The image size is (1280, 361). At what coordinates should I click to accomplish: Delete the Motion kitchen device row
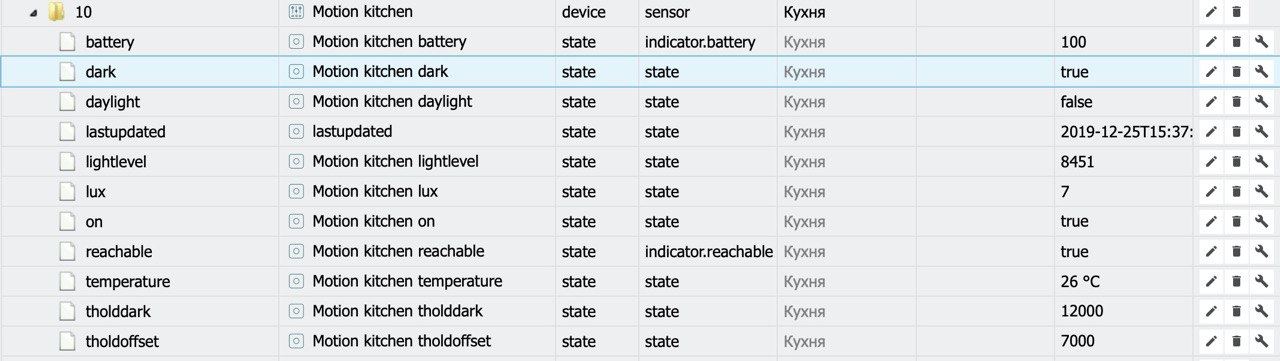pyautogui.click(x=1236, y=12)
